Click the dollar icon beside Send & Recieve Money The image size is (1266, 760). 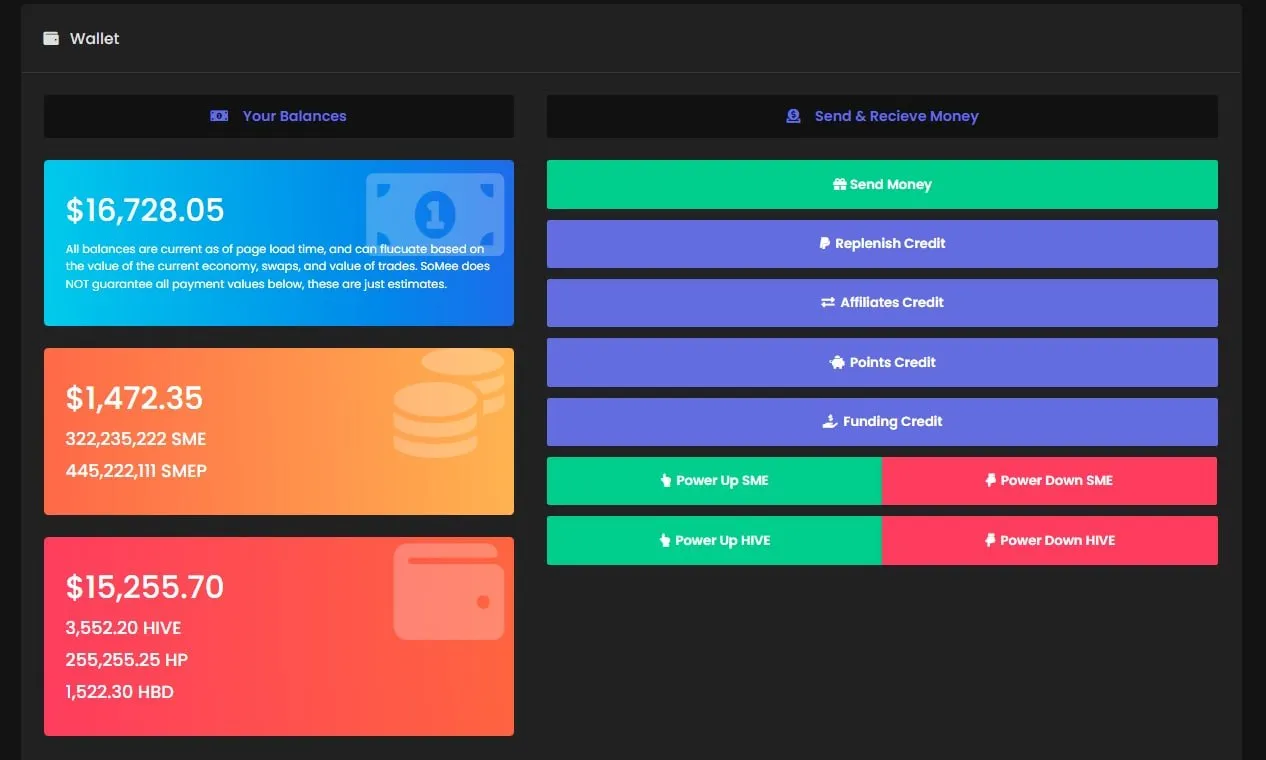(793, 116)
